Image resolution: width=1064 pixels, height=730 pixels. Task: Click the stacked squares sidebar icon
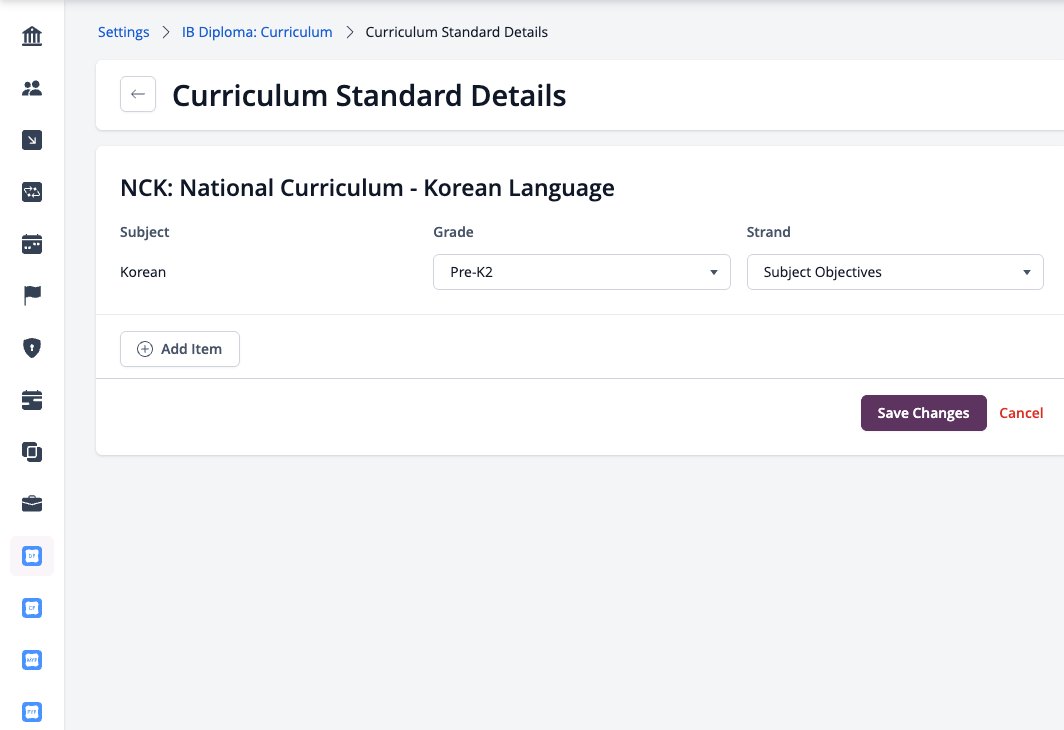(32, 452)
